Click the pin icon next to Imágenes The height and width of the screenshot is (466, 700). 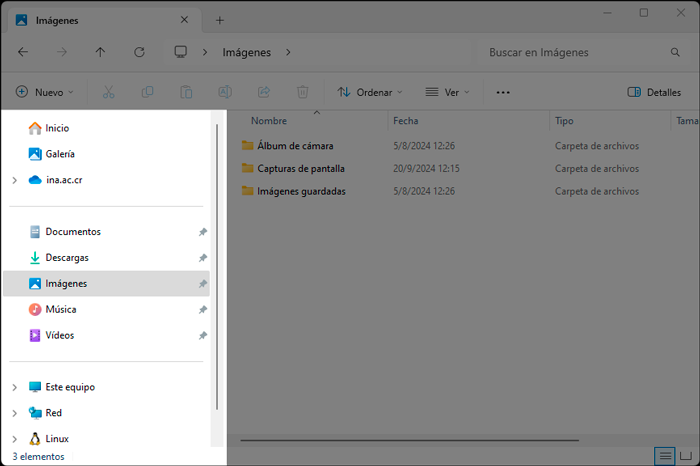(203, 284)
